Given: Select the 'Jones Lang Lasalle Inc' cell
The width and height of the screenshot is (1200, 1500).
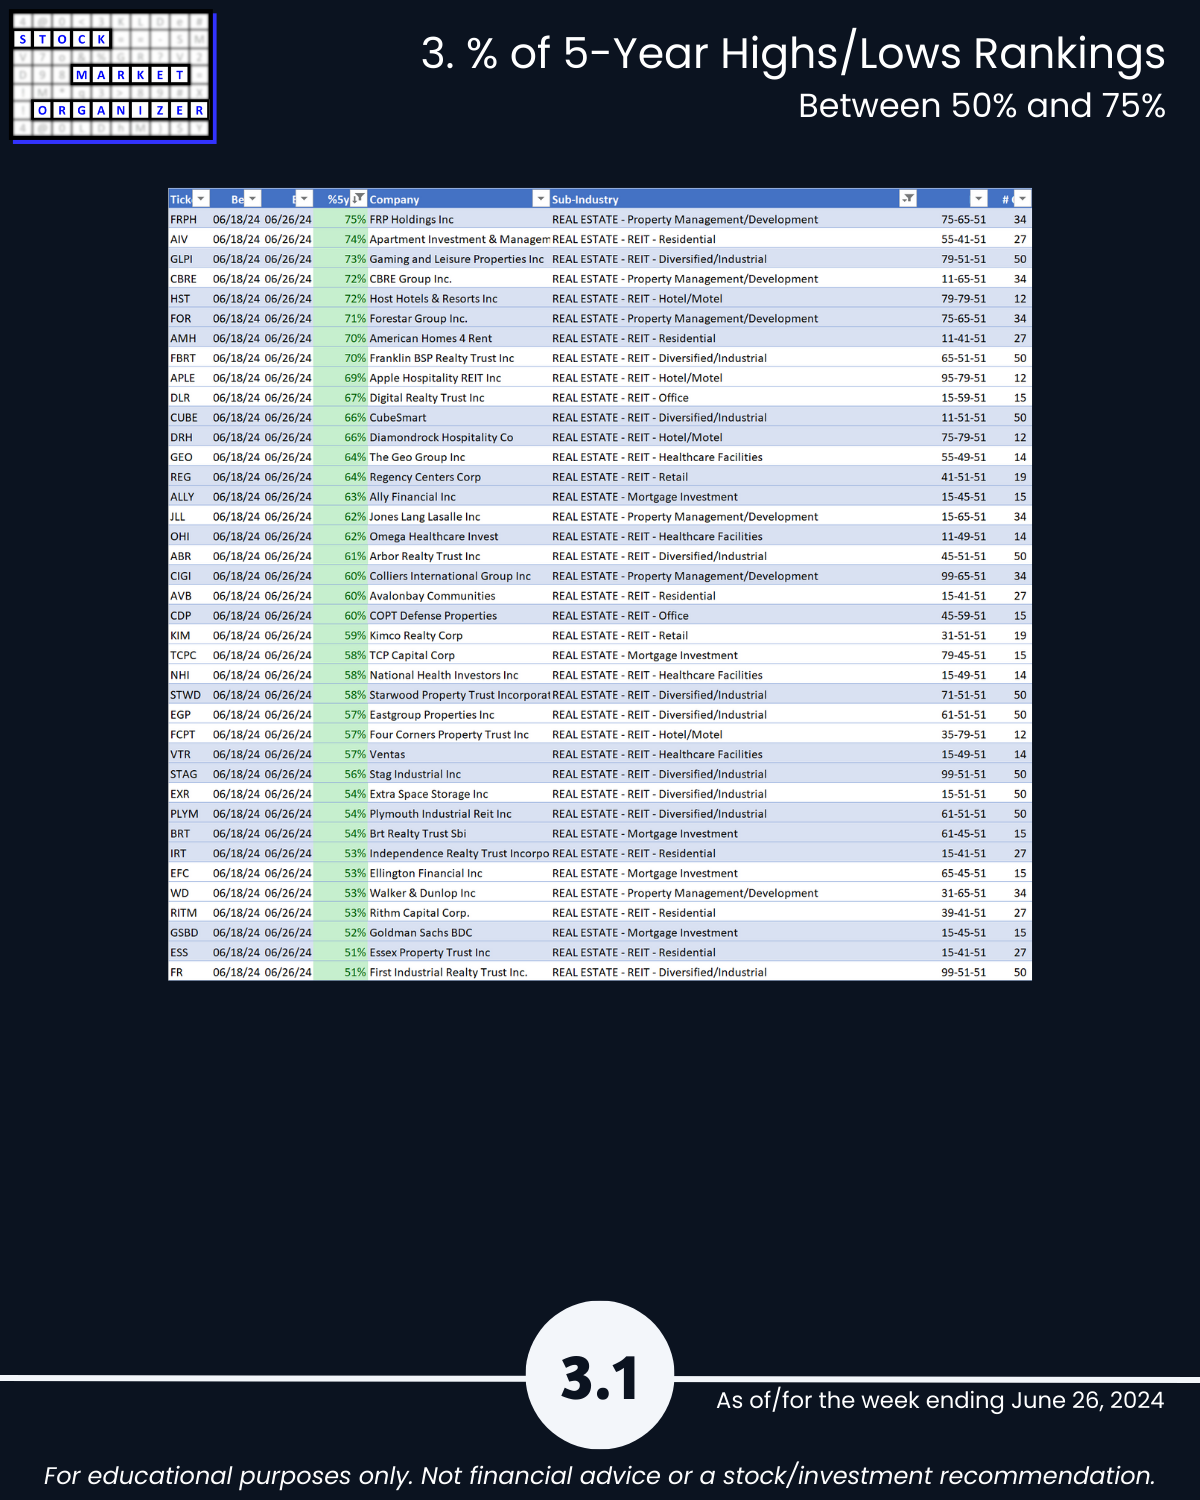Looking at the screenshot, I should tap(459, 516).
